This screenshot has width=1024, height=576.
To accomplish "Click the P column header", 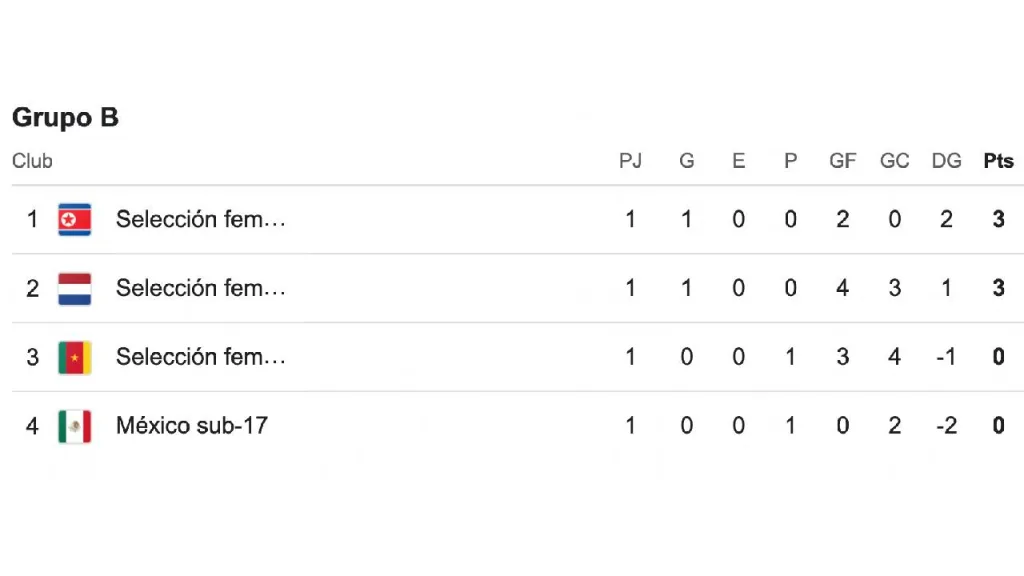I will pos(790,161).
